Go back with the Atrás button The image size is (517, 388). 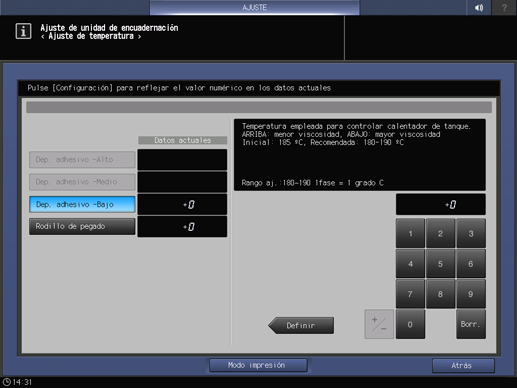(x=463, y=366)
